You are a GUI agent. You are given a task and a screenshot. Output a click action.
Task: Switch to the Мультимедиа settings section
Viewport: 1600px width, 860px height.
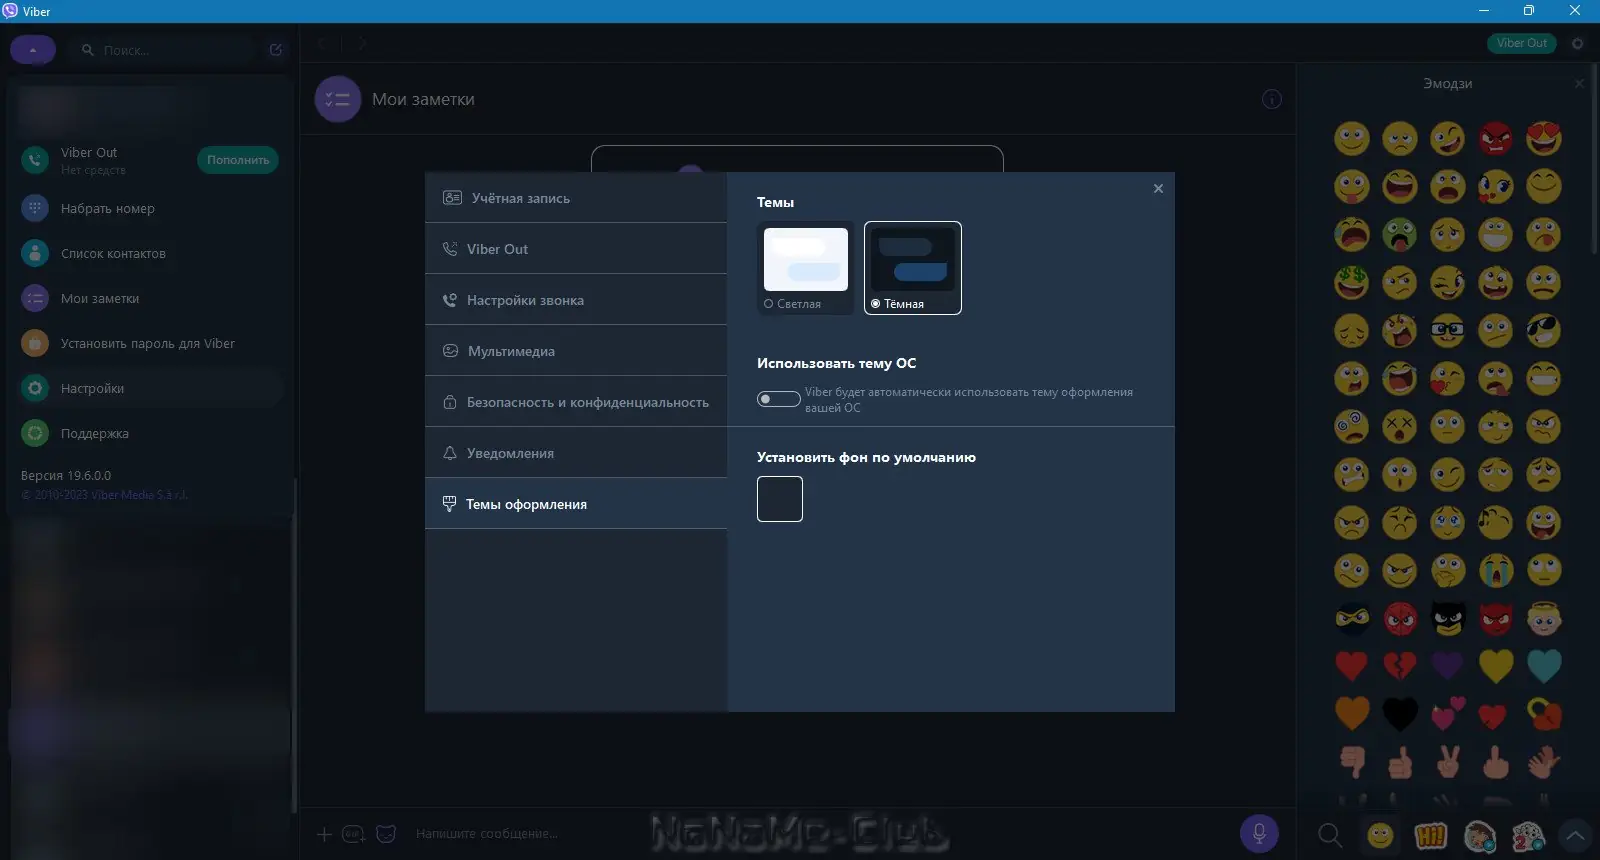point(576,351)
